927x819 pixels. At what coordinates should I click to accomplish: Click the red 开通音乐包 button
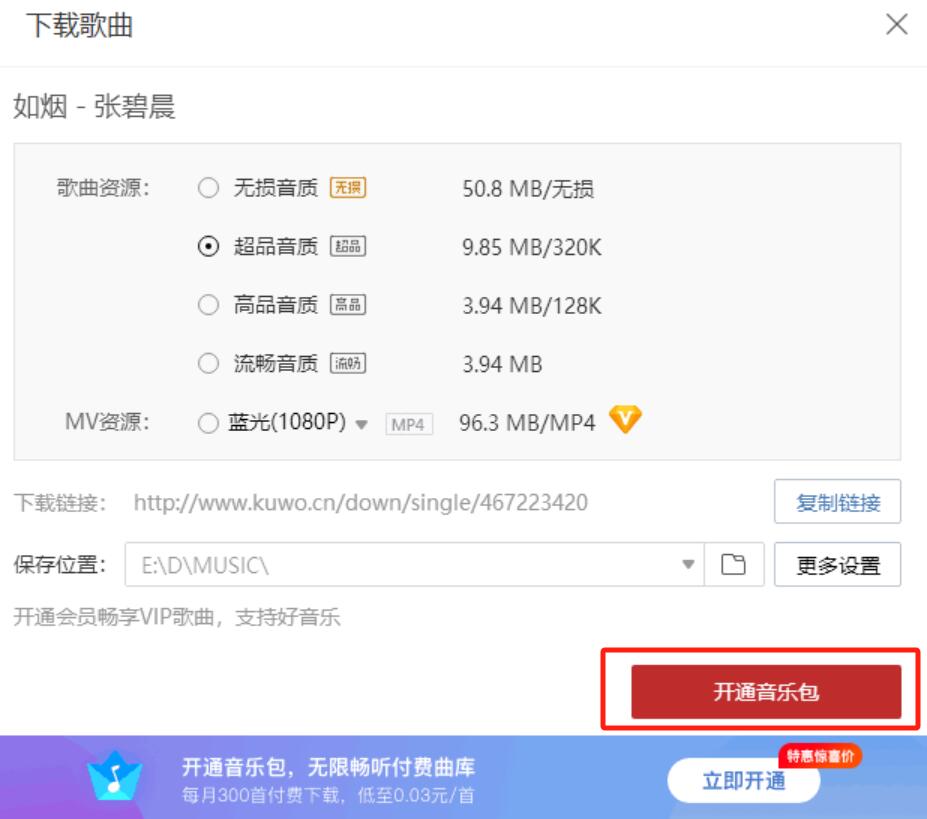pos(766,692)
